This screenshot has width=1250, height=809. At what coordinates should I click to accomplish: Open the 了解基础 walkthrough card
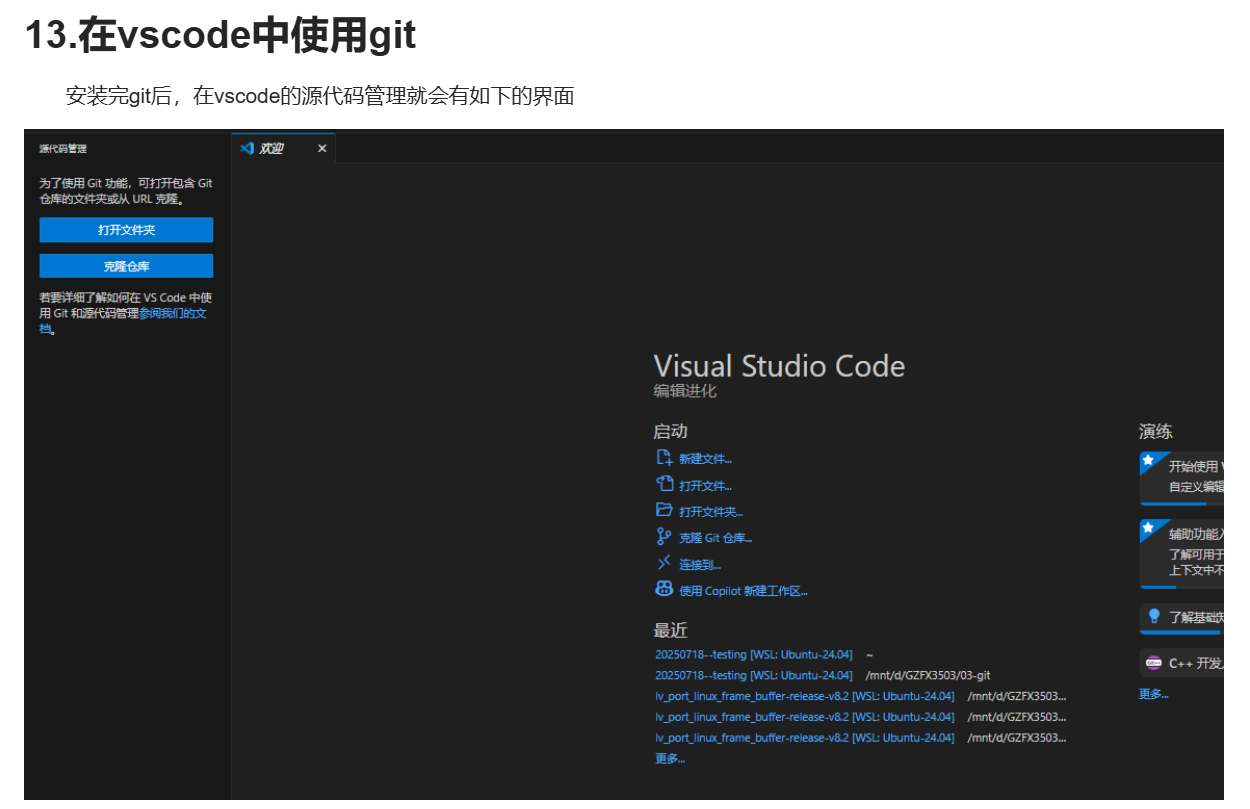coord(1181,618)
